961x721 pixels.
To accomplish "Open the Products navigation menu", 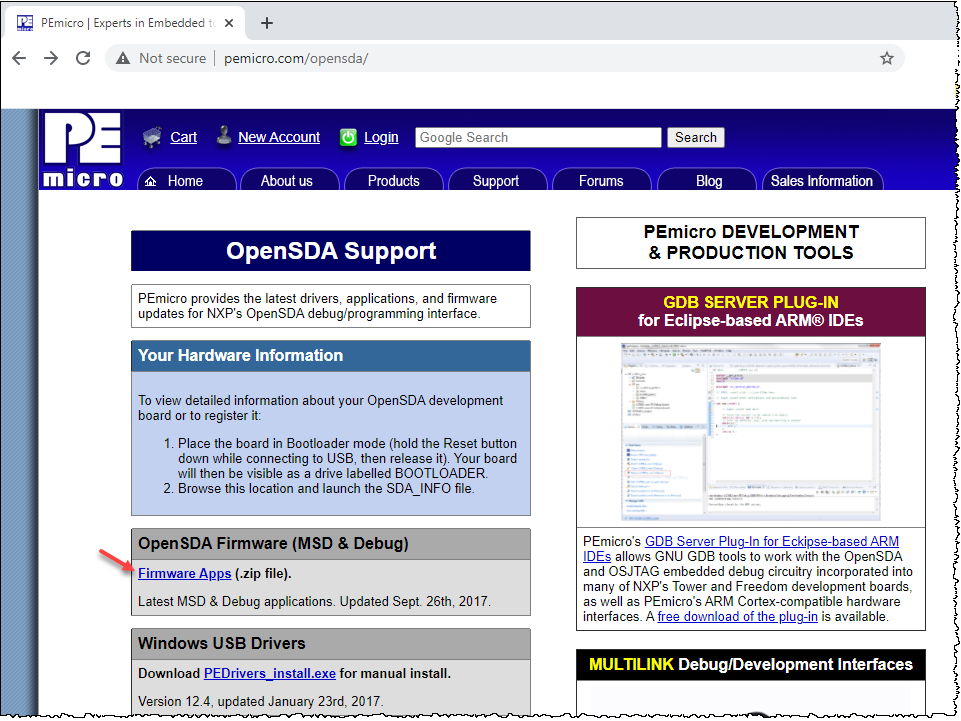I will 393,181.
